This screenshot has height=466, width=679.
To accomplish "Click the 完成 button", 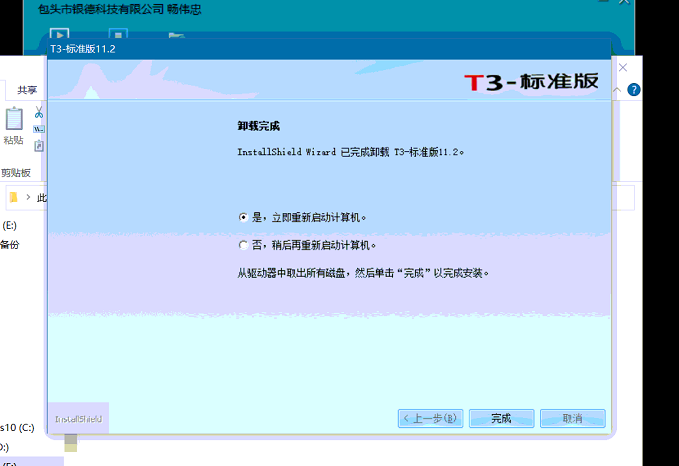I will pos(501,418).
